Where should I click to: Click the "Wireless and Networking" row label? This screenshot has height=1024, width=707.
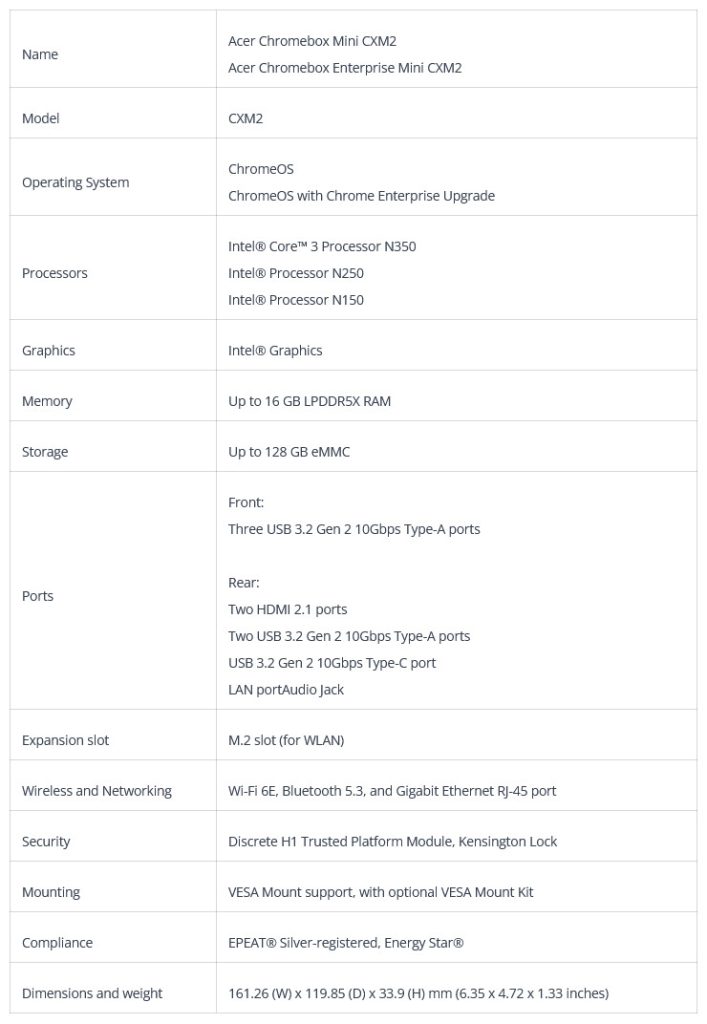(97, 791)
